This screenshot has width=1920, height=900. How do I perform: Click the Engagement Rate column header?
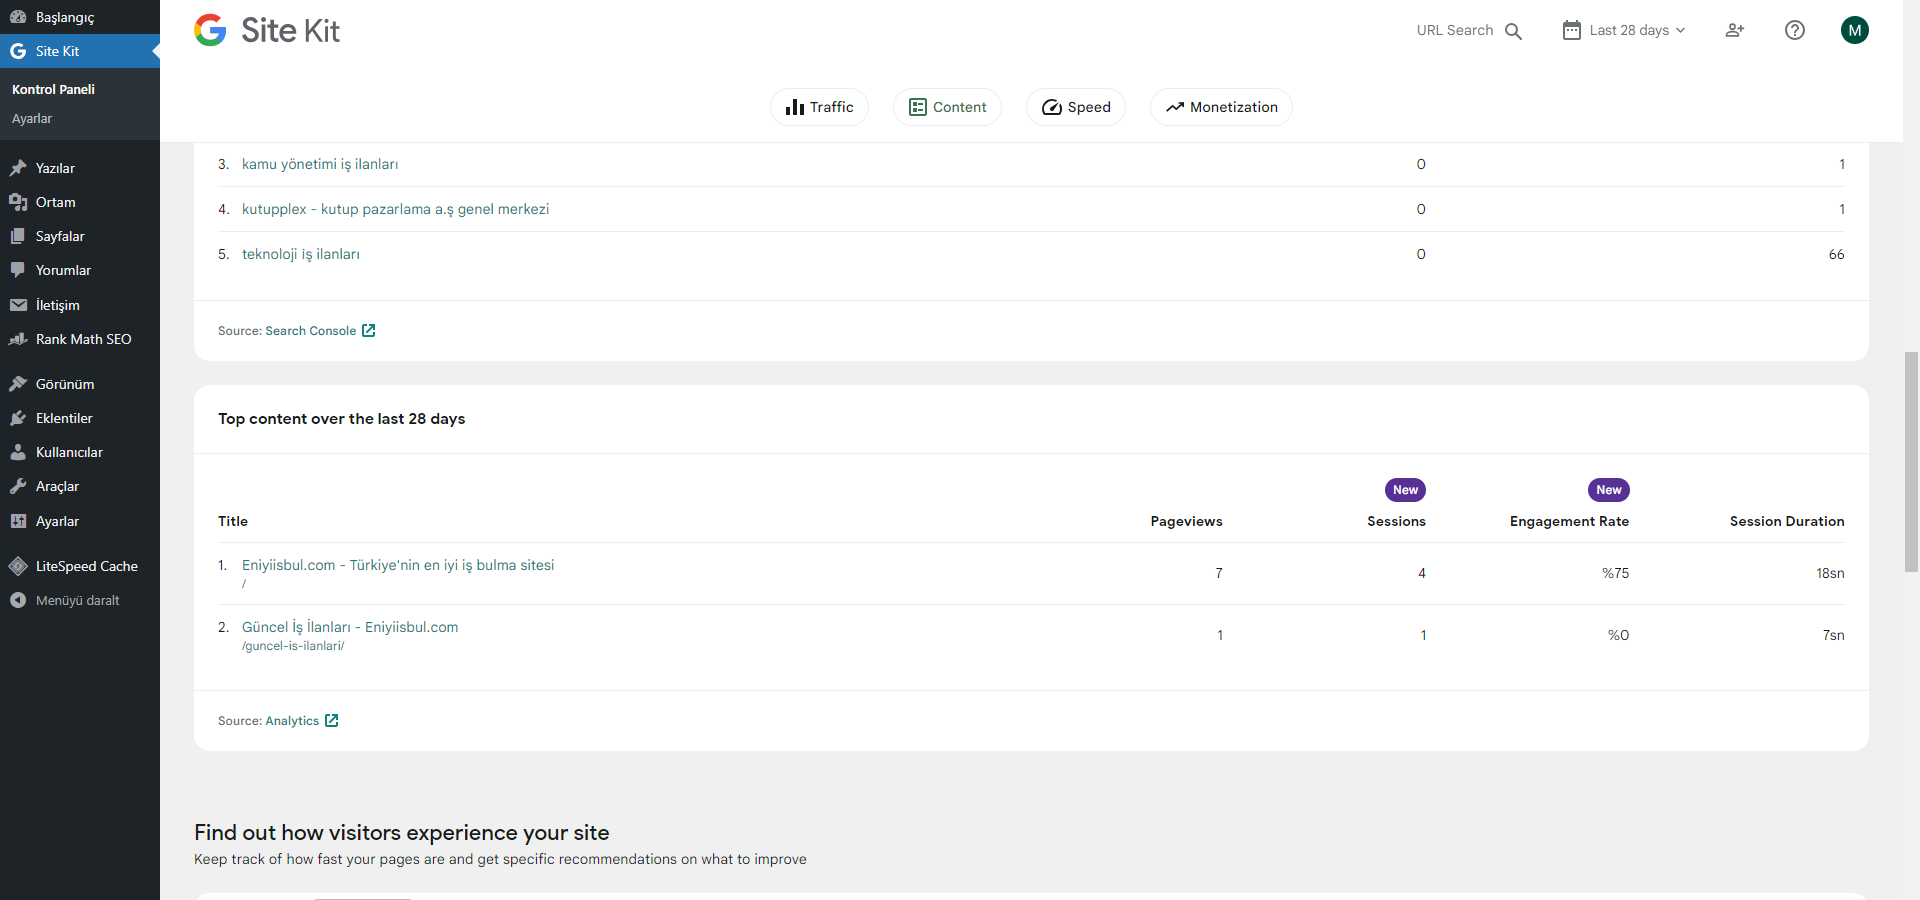coord(1570,521)
